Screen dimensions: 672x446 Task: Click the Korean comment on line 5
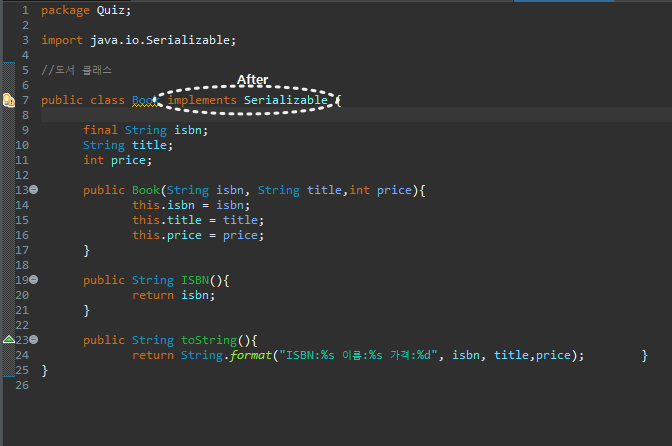[x=76, y=70]
